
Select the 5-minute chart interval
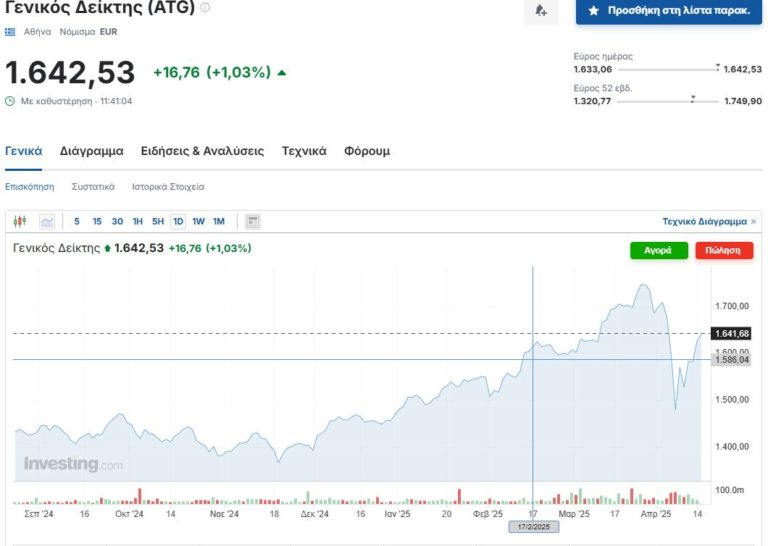(77, 221)
